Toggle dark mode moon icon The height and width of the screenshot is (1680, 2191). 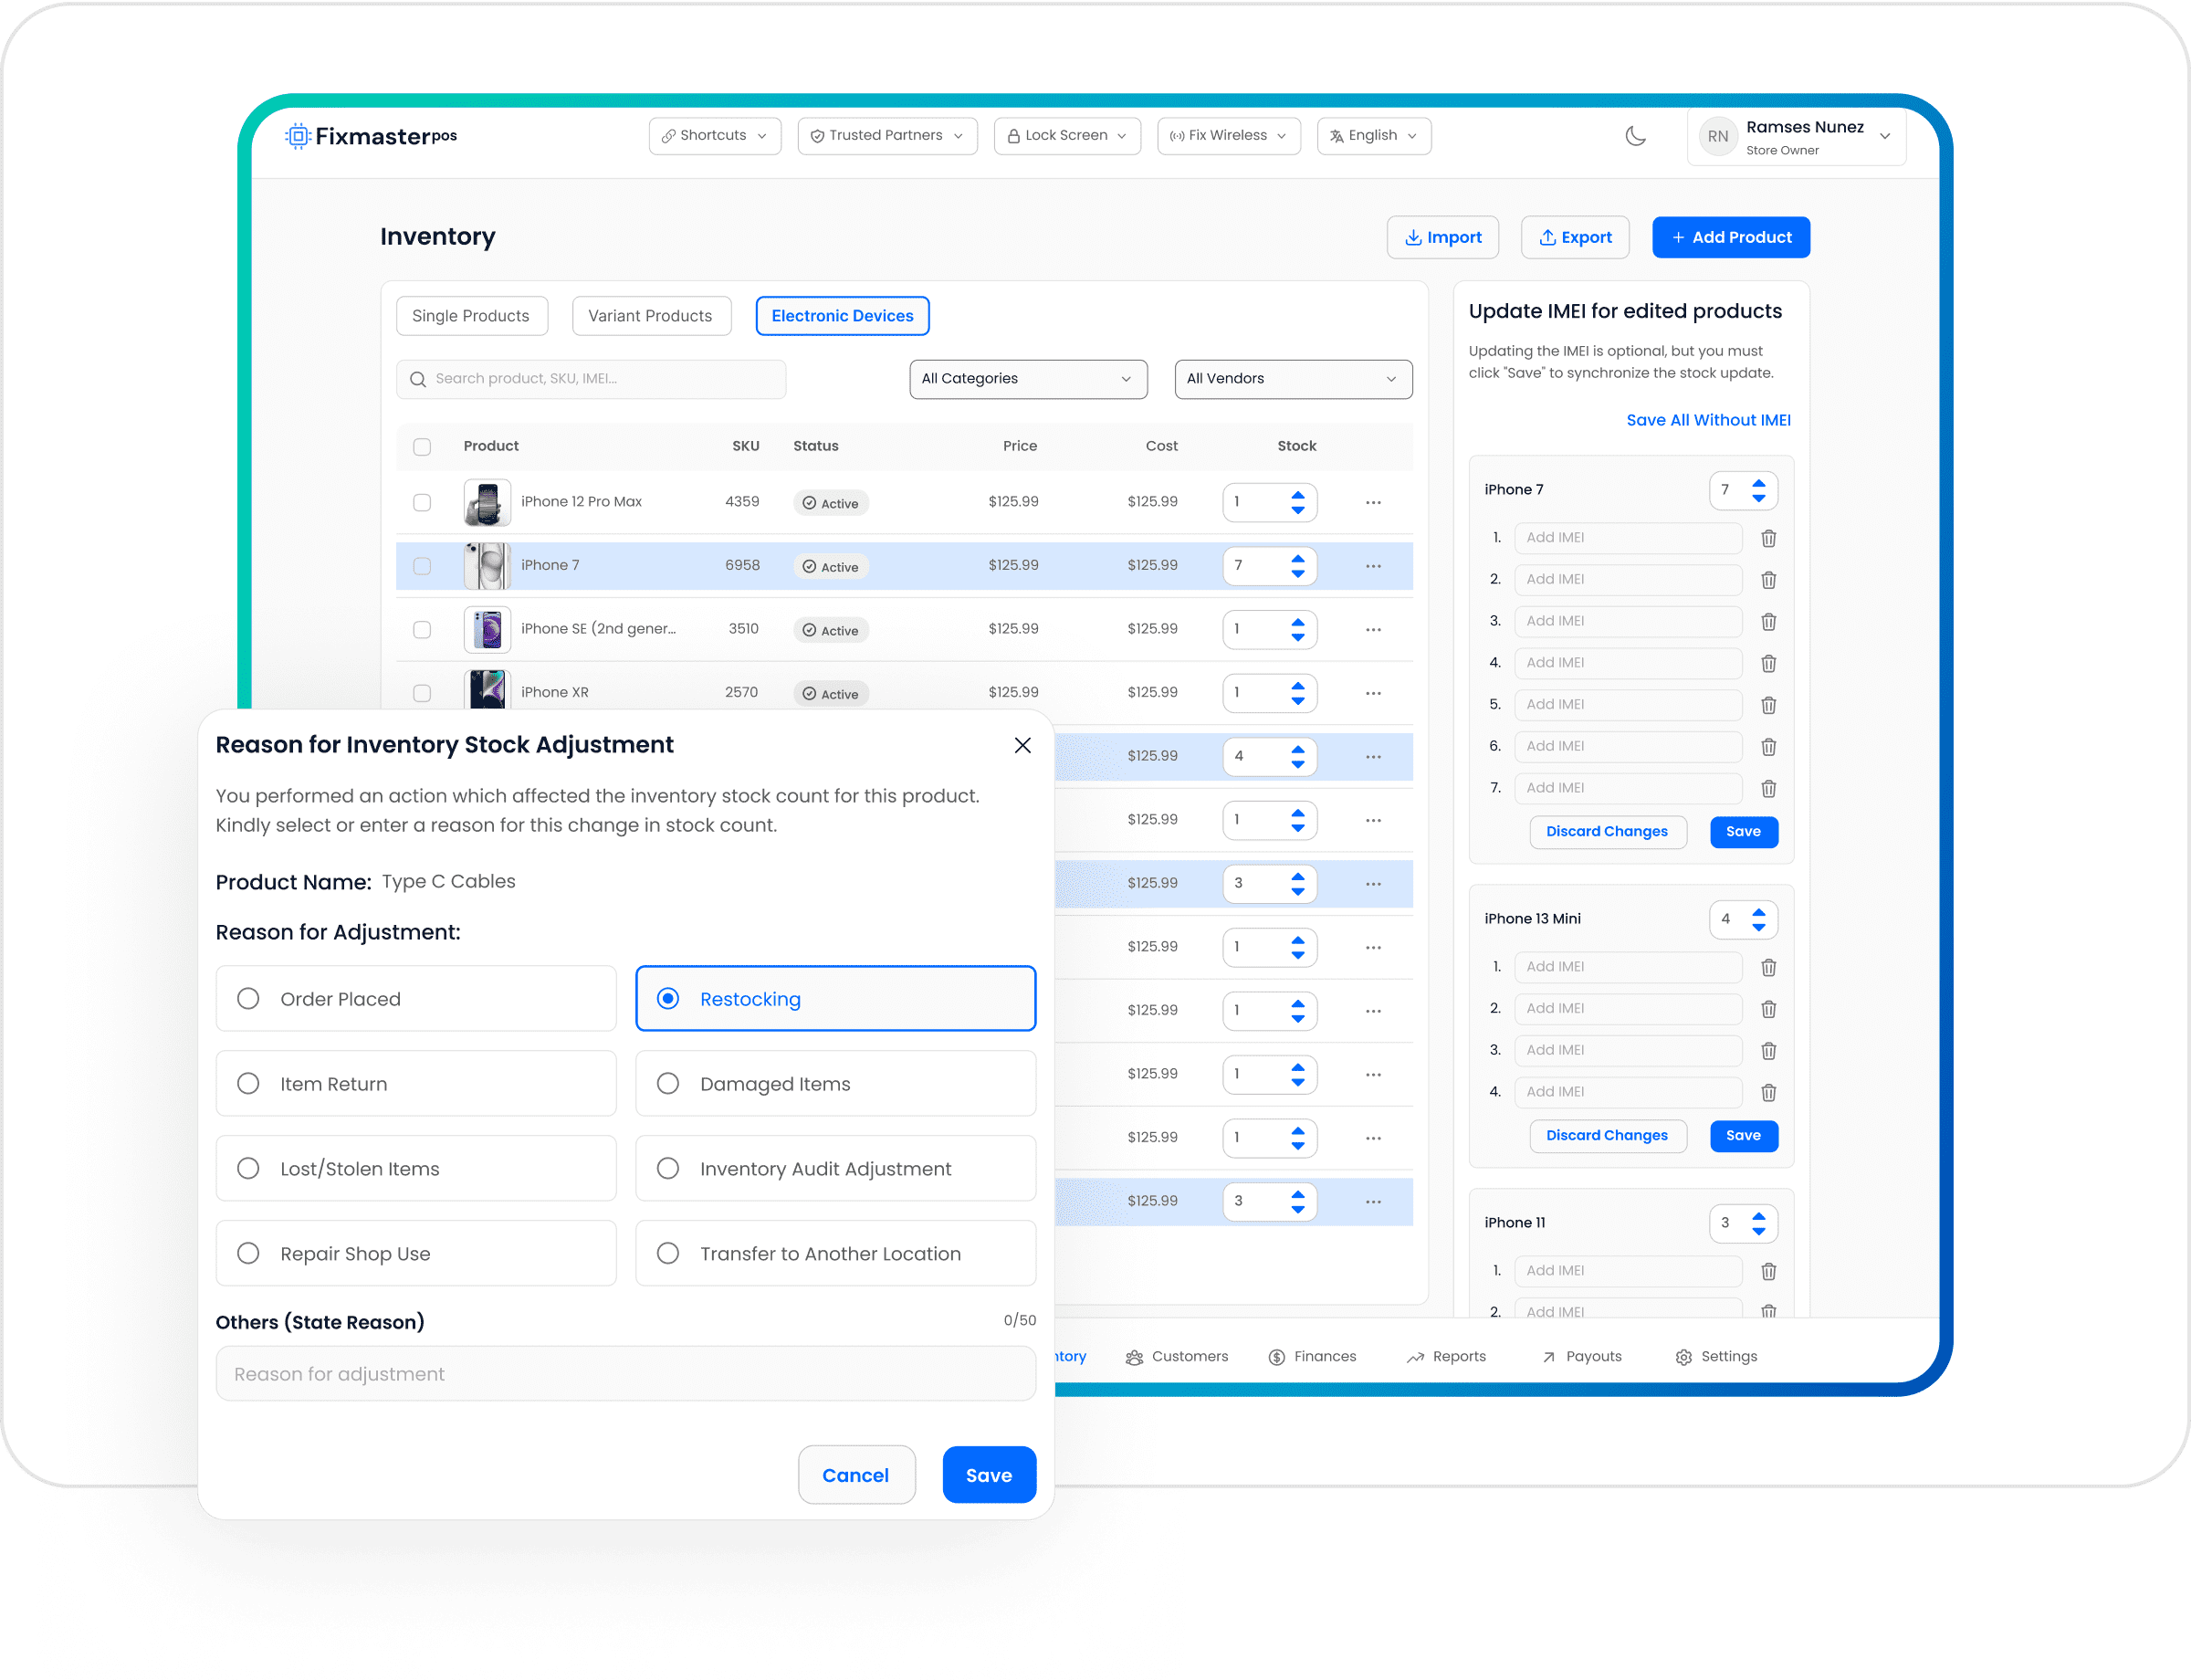click(1635, 136)
